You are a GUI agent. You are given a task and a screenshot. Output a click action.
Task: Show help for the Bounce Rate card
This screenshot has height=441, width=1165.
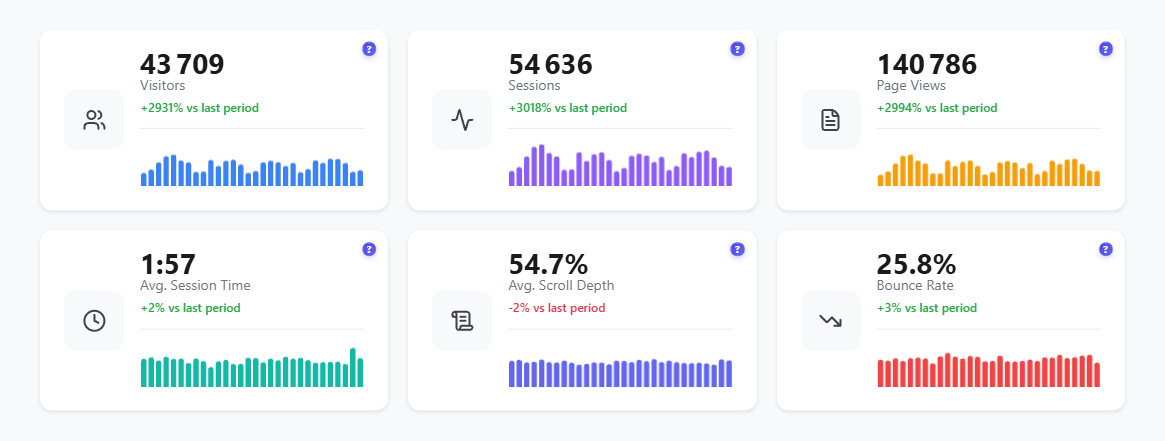1106,249
